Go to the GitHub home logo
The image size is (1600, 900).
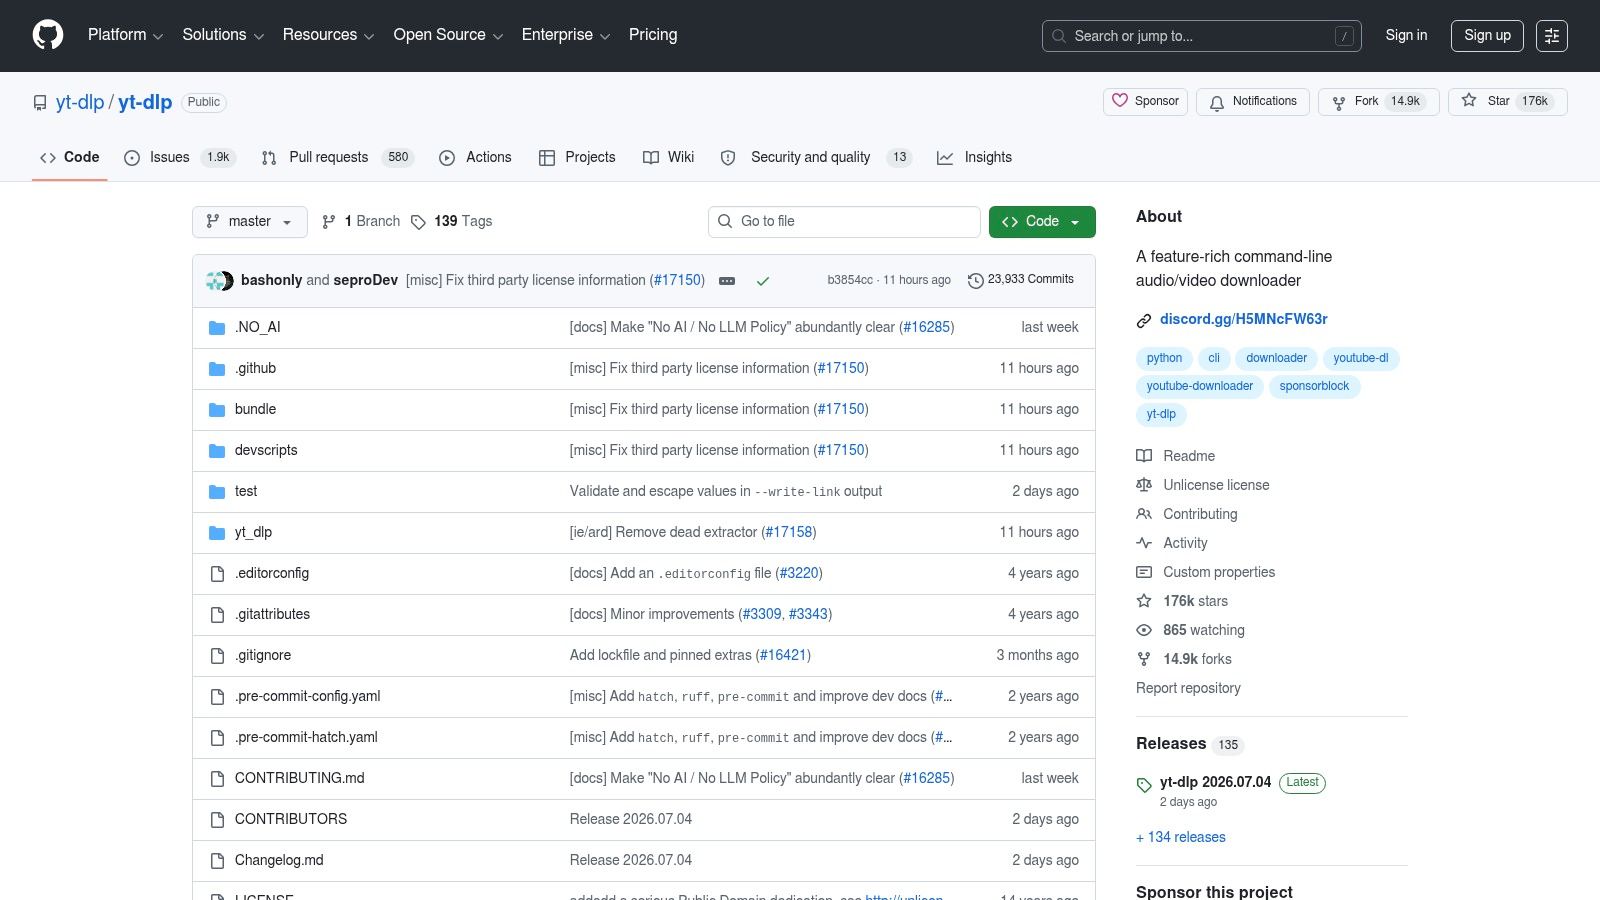point(48,35)
